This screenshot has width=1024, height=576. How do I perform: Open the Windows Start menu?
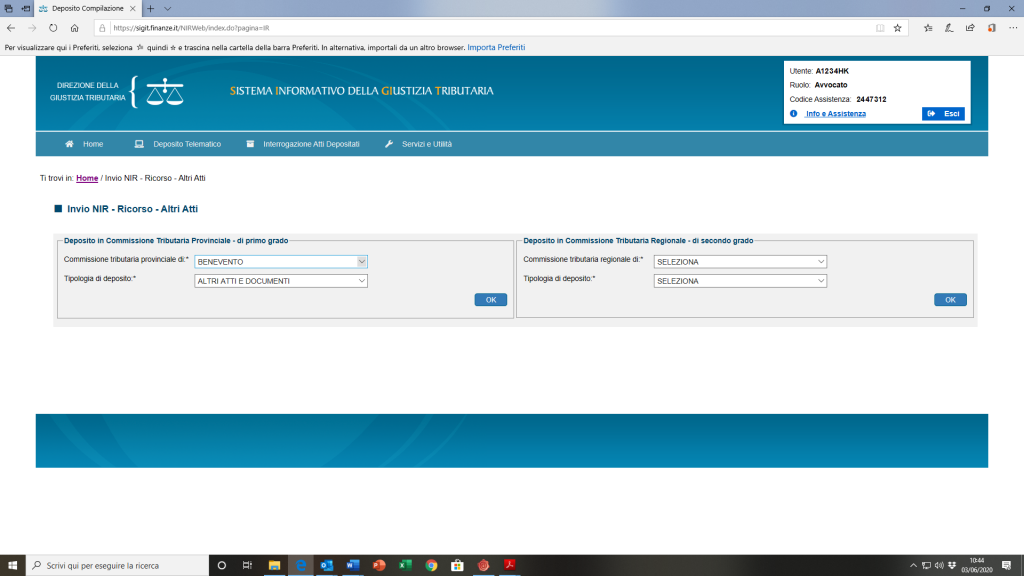tap(12, 566)
